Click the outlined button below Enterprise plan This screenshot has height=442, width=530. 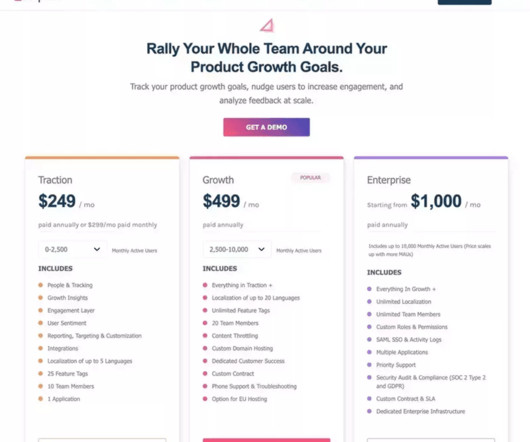[431, 440]
